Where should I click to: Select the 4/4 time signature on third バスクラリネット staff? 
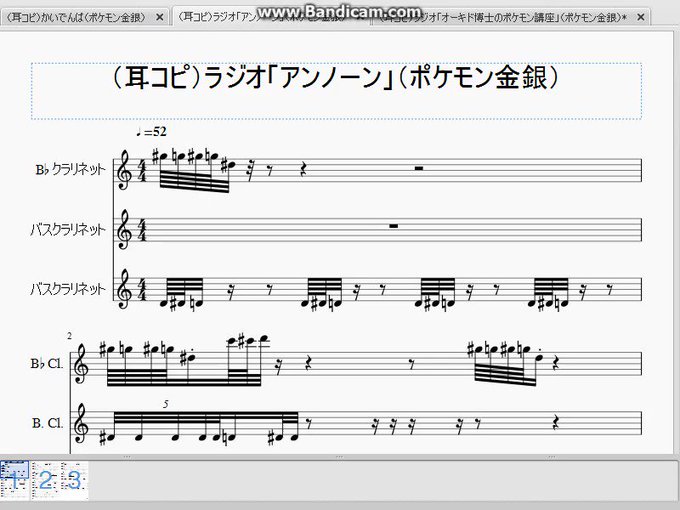tap(142, 290)
